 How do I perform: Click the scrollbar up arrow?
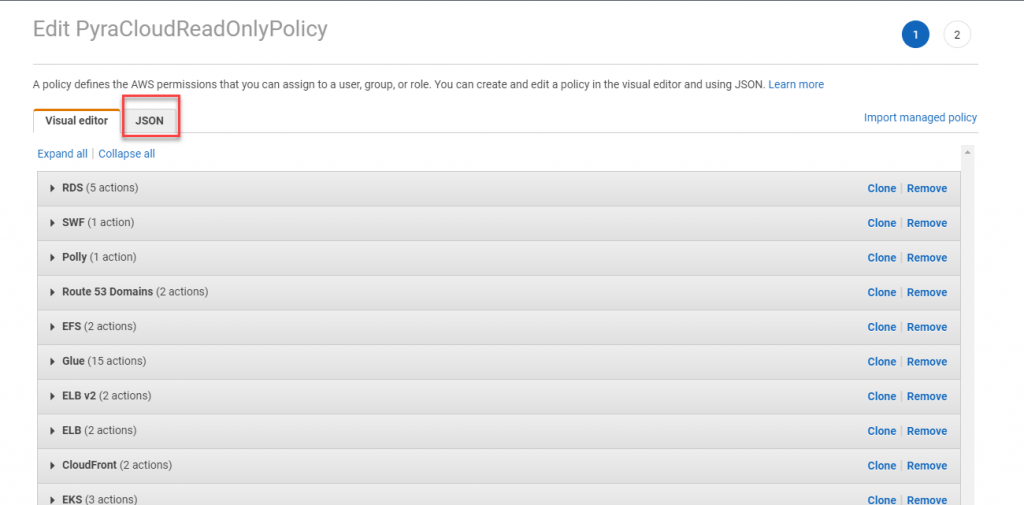(x=967, y=152)
